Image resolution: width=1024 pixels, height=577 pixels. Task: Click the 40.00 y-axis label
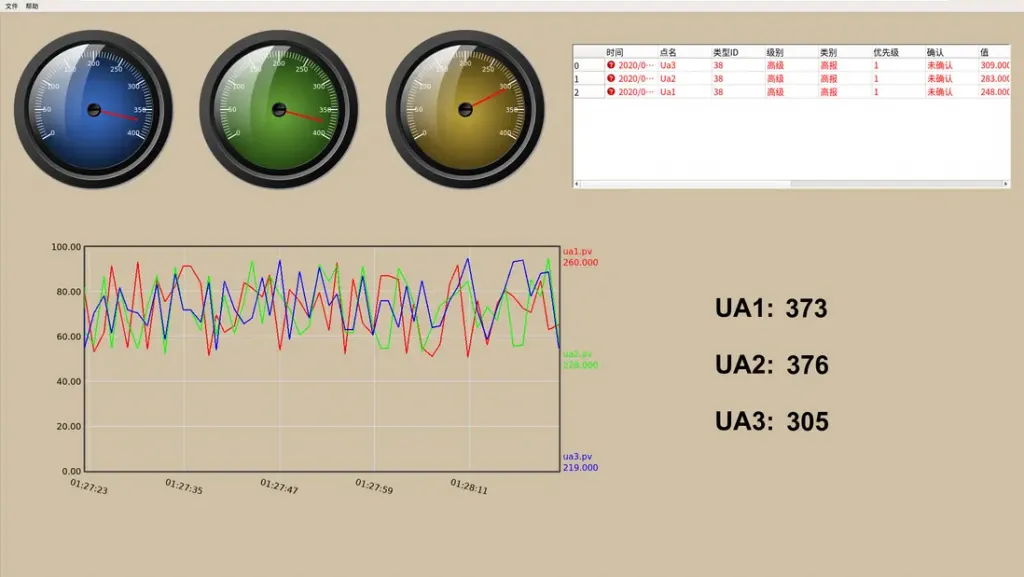click(69, 381)
